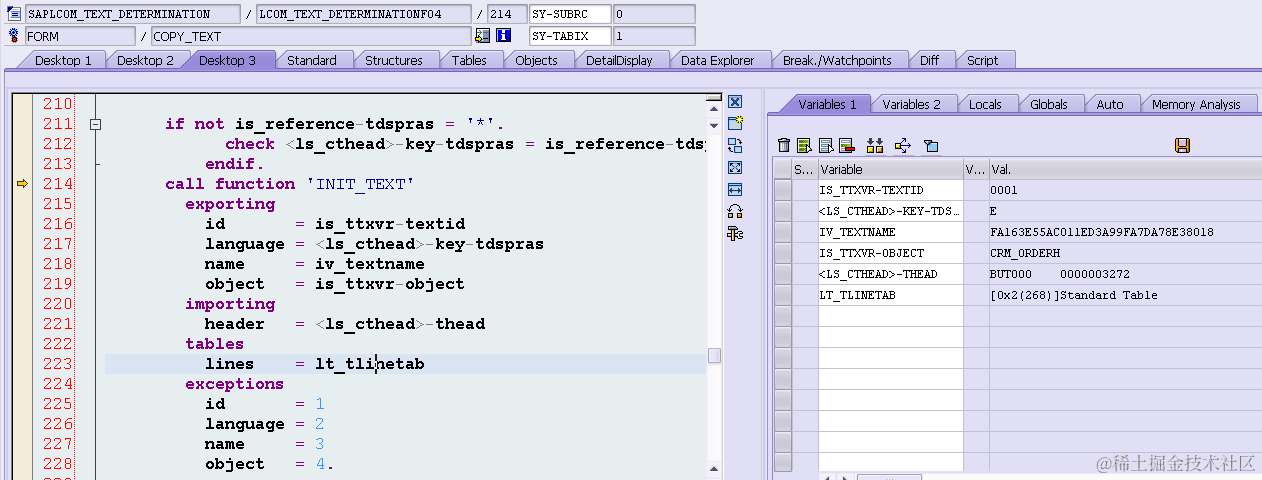Viewport: 1262px width, 480px height.
Task: Click the program icon before SAPLCOM_TEXT_DETERMINATION
Action: 14,14
